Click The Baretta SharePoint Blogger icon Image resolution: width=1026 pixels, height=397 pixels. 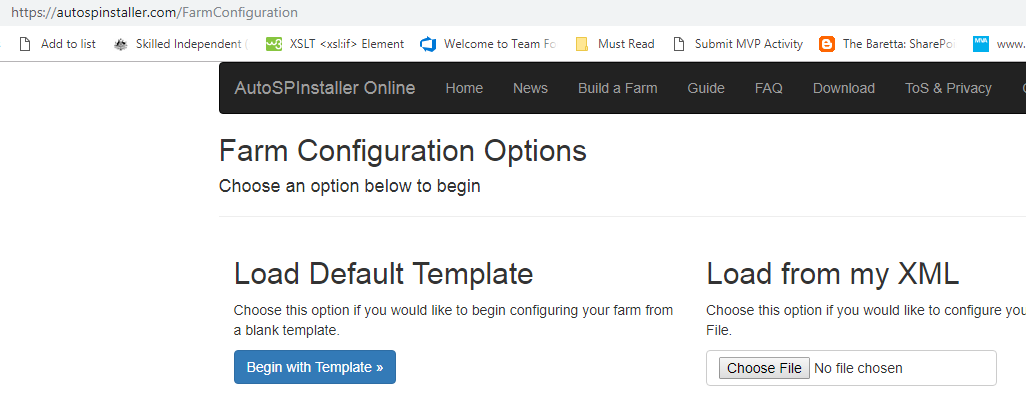click(x=827, y=44)
